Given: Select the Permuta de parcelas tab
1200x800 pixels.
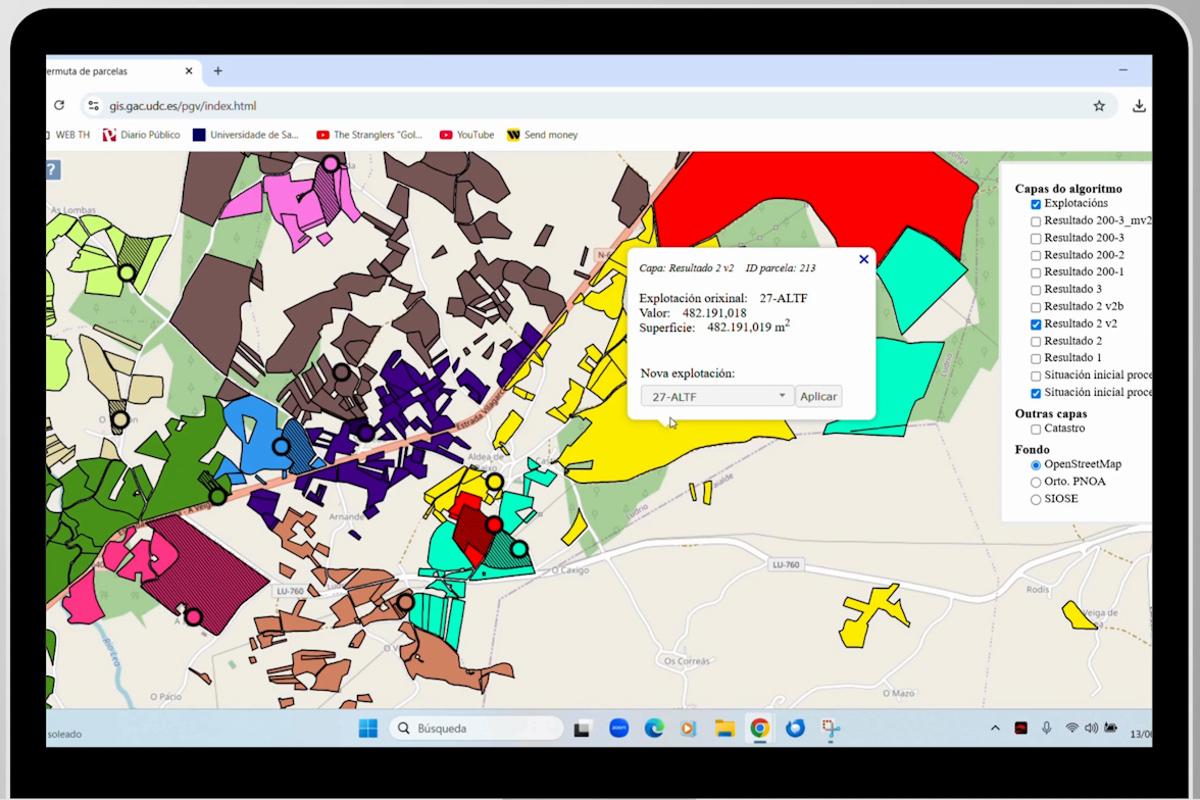Looking at the screenshot, I should [x=110, y=71].
